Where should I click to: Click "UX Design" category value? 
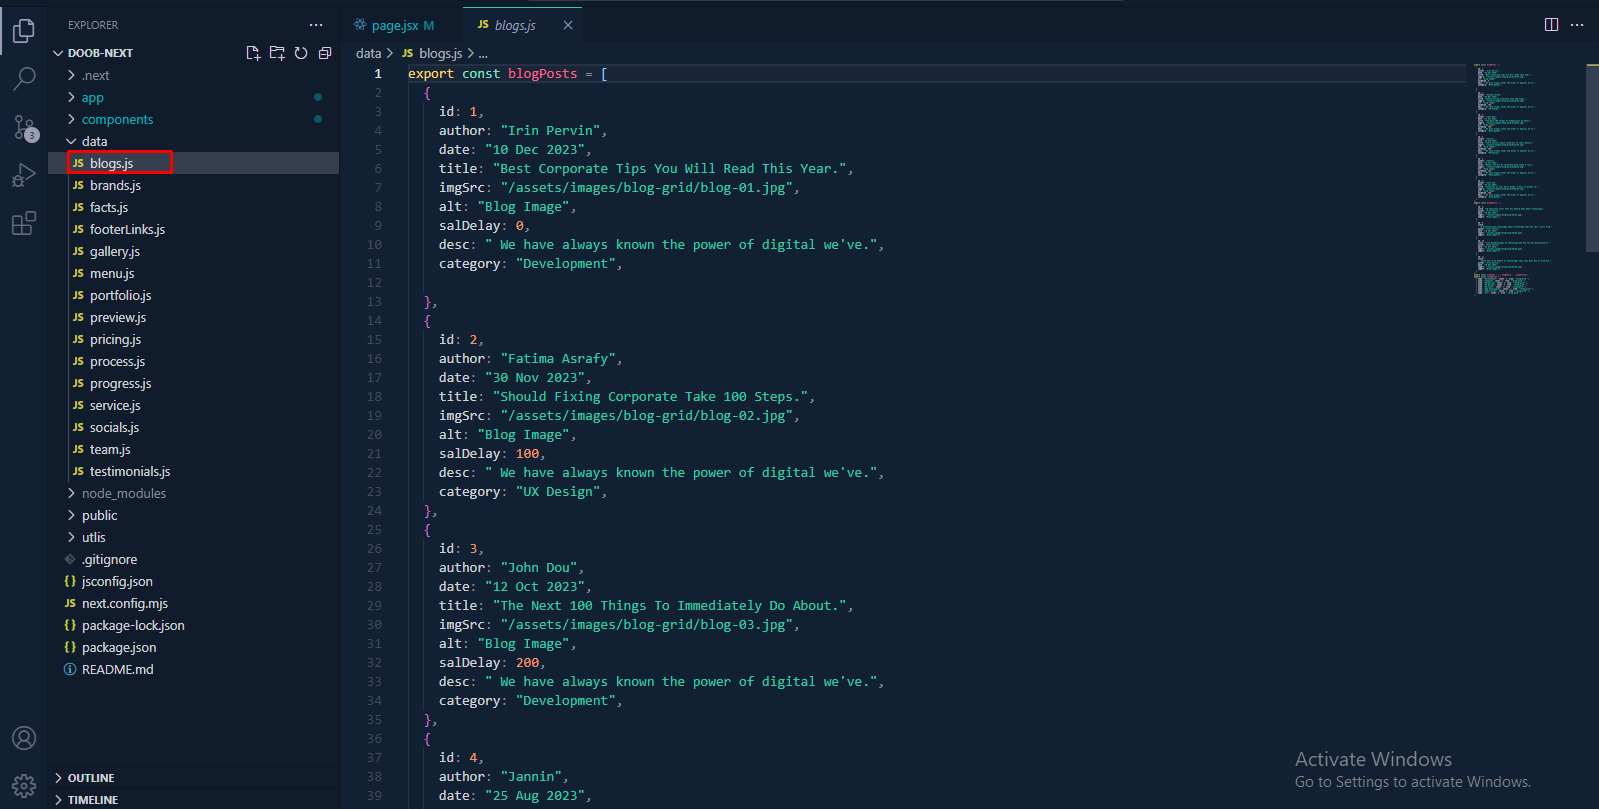[558, 491]
